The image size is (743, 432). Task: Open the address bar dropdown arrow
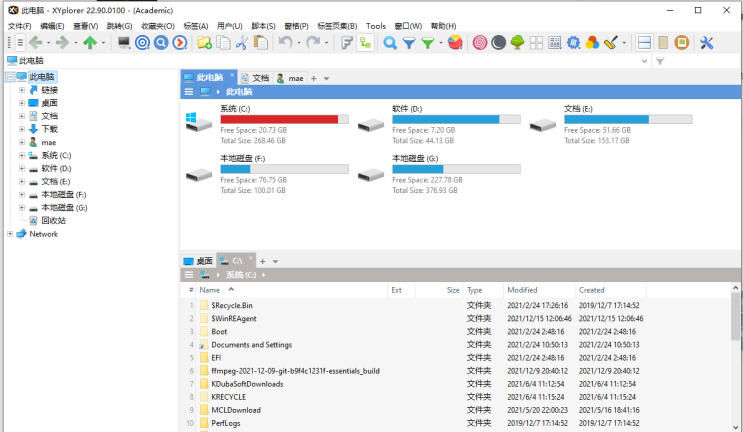(x=644, y=61)
